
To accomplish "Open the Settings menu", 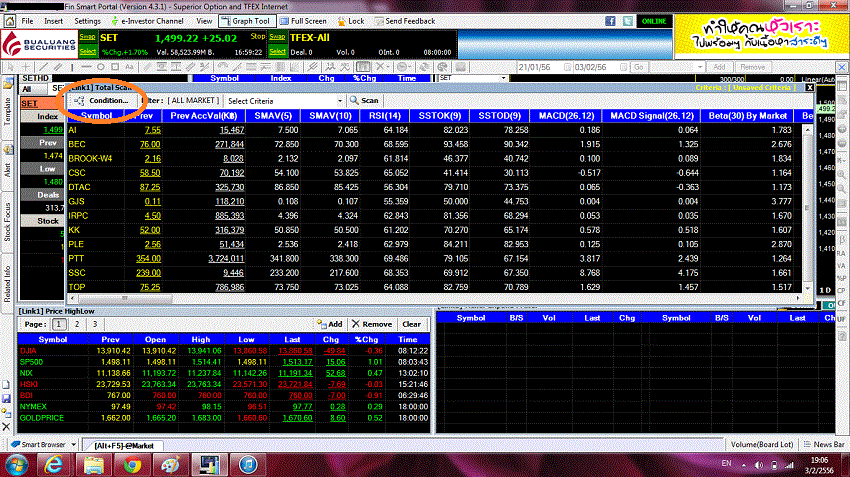I will coord(87,21).
